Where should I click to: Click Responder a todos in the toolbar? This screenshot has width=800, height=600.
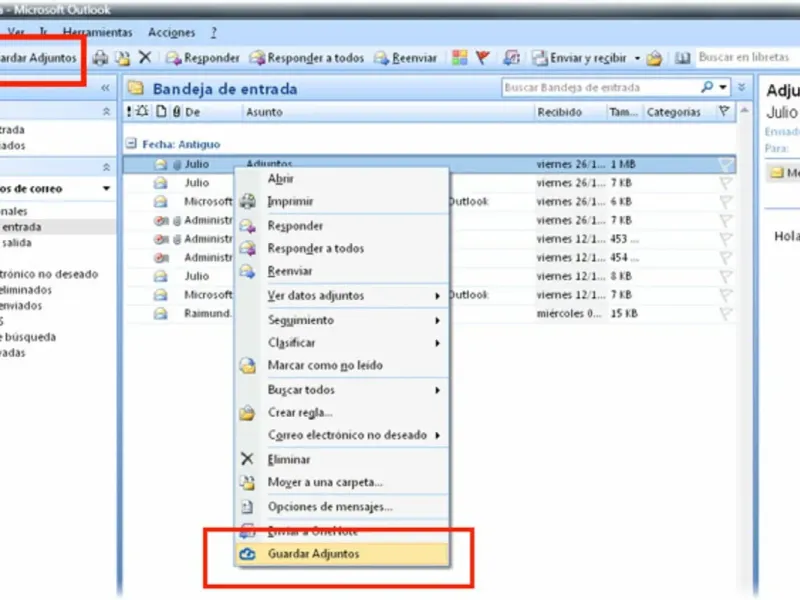pyautogui.click(x=307, y=58)
